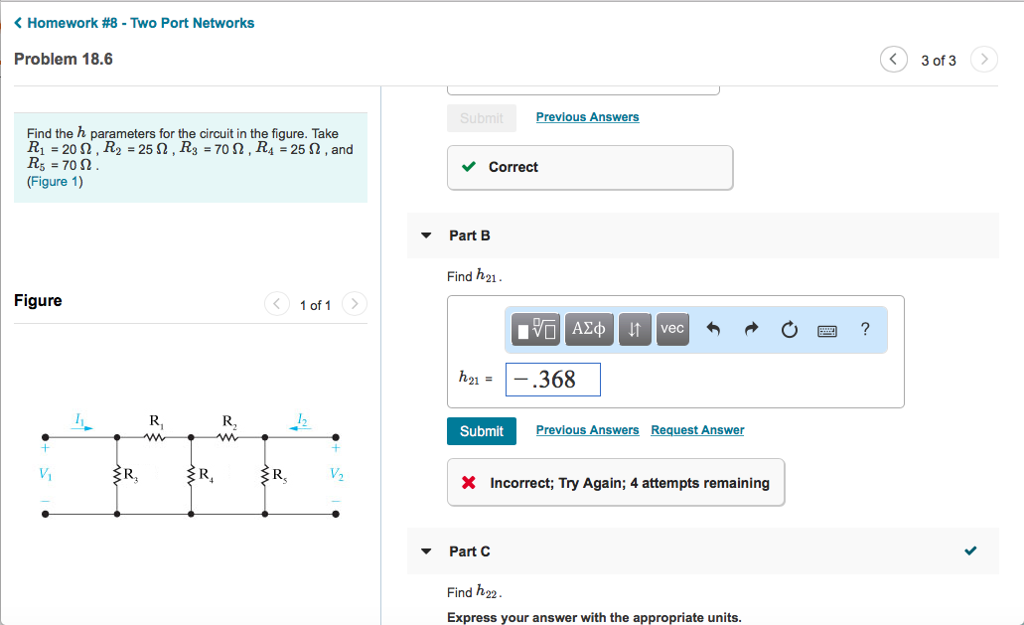Click the Request Answer link
This screenshot has height=625, width=1024.
pos(697,430)
